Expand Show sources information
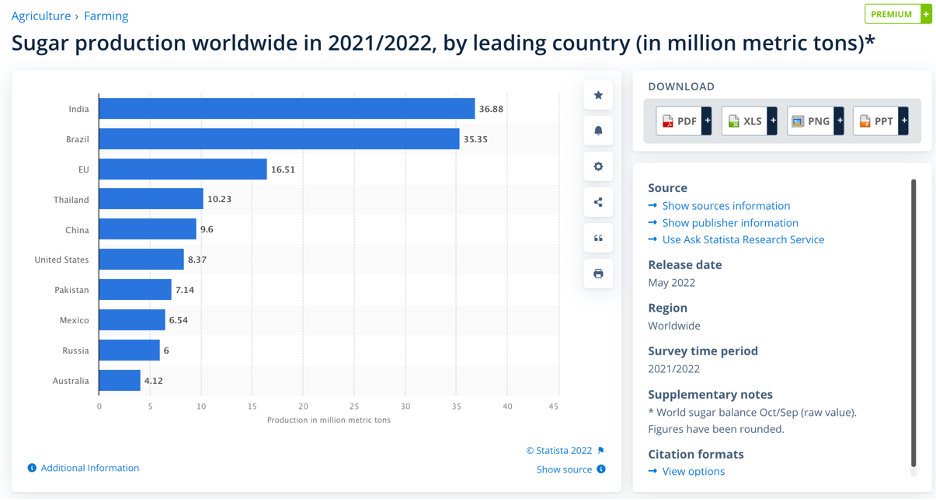Image resolution: width=936 pixels, height=500 pixels. (725, 206)
